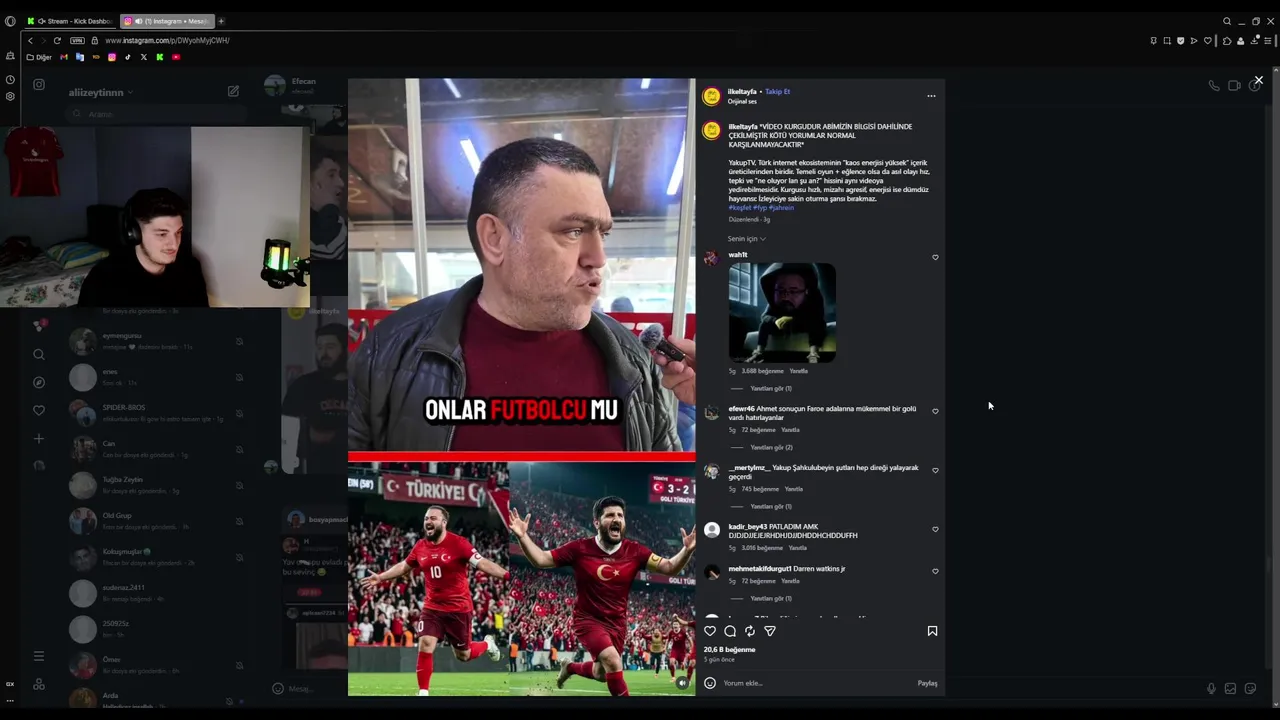The image size is (1280, 720).
Task: Reply to kadir_bey43's comment with Yanıtla
Action: click(798, 548)
